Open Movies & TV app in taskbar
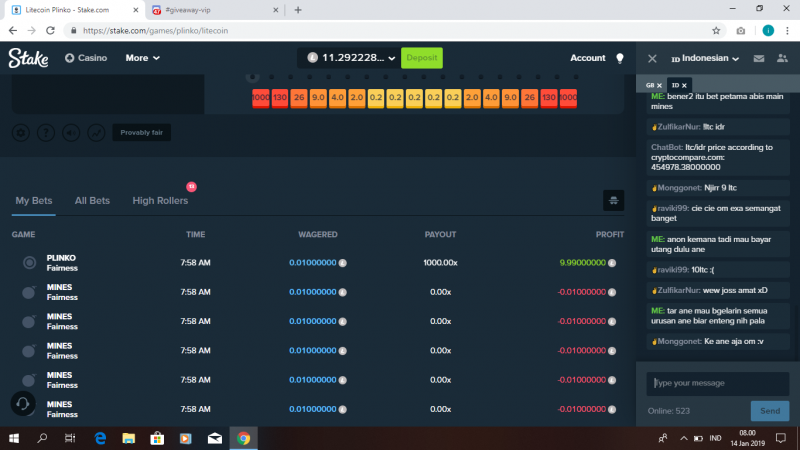The width and height of the screenshot is (800, 450). 186,438
